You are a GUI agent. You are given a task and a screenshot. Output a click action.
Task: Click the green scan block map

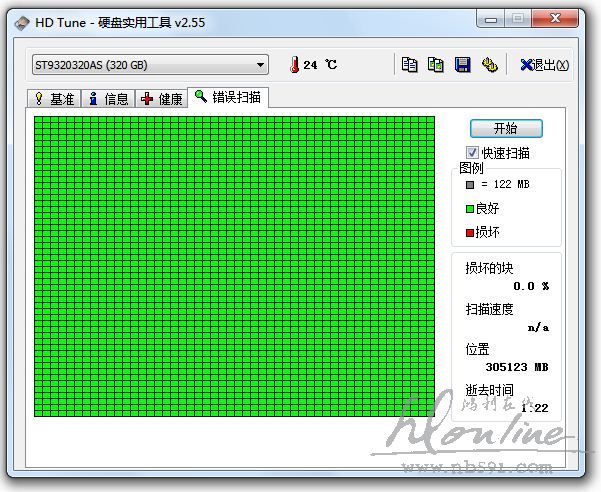coord(235,266)
